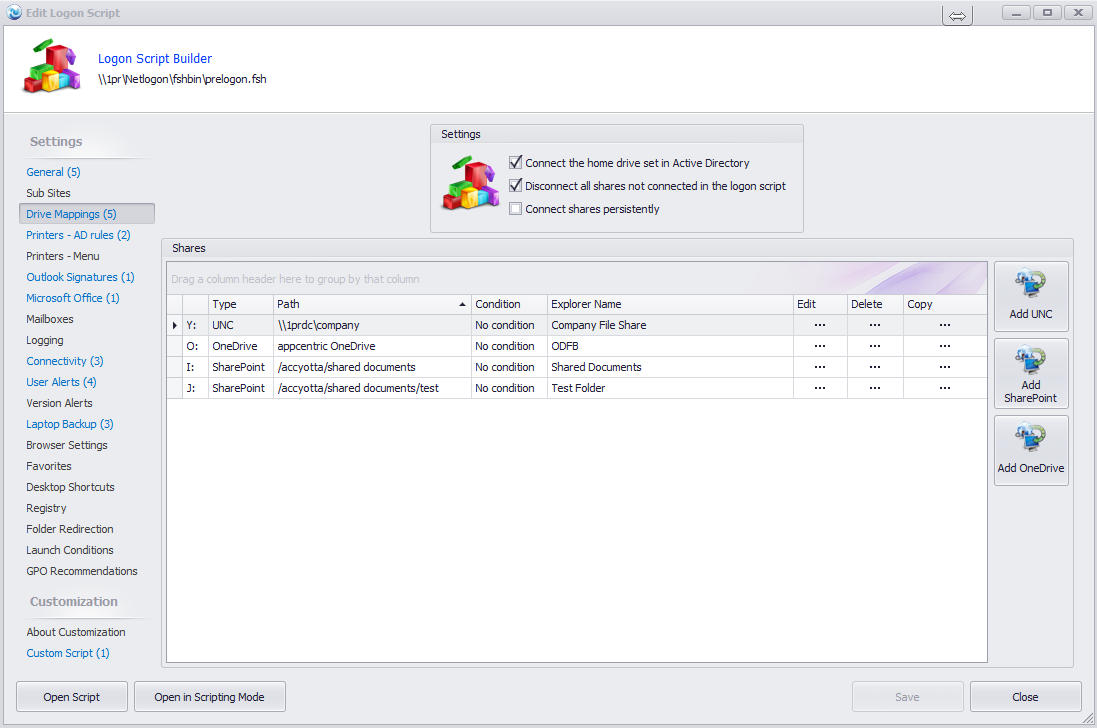
Task: Click the Open Script button
Action: point(72,697)
